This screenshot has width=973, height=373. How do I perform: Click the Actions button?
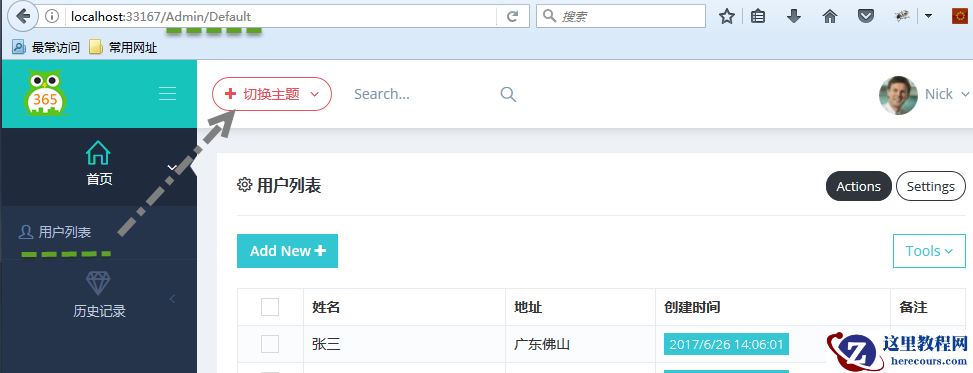(859, 186)
